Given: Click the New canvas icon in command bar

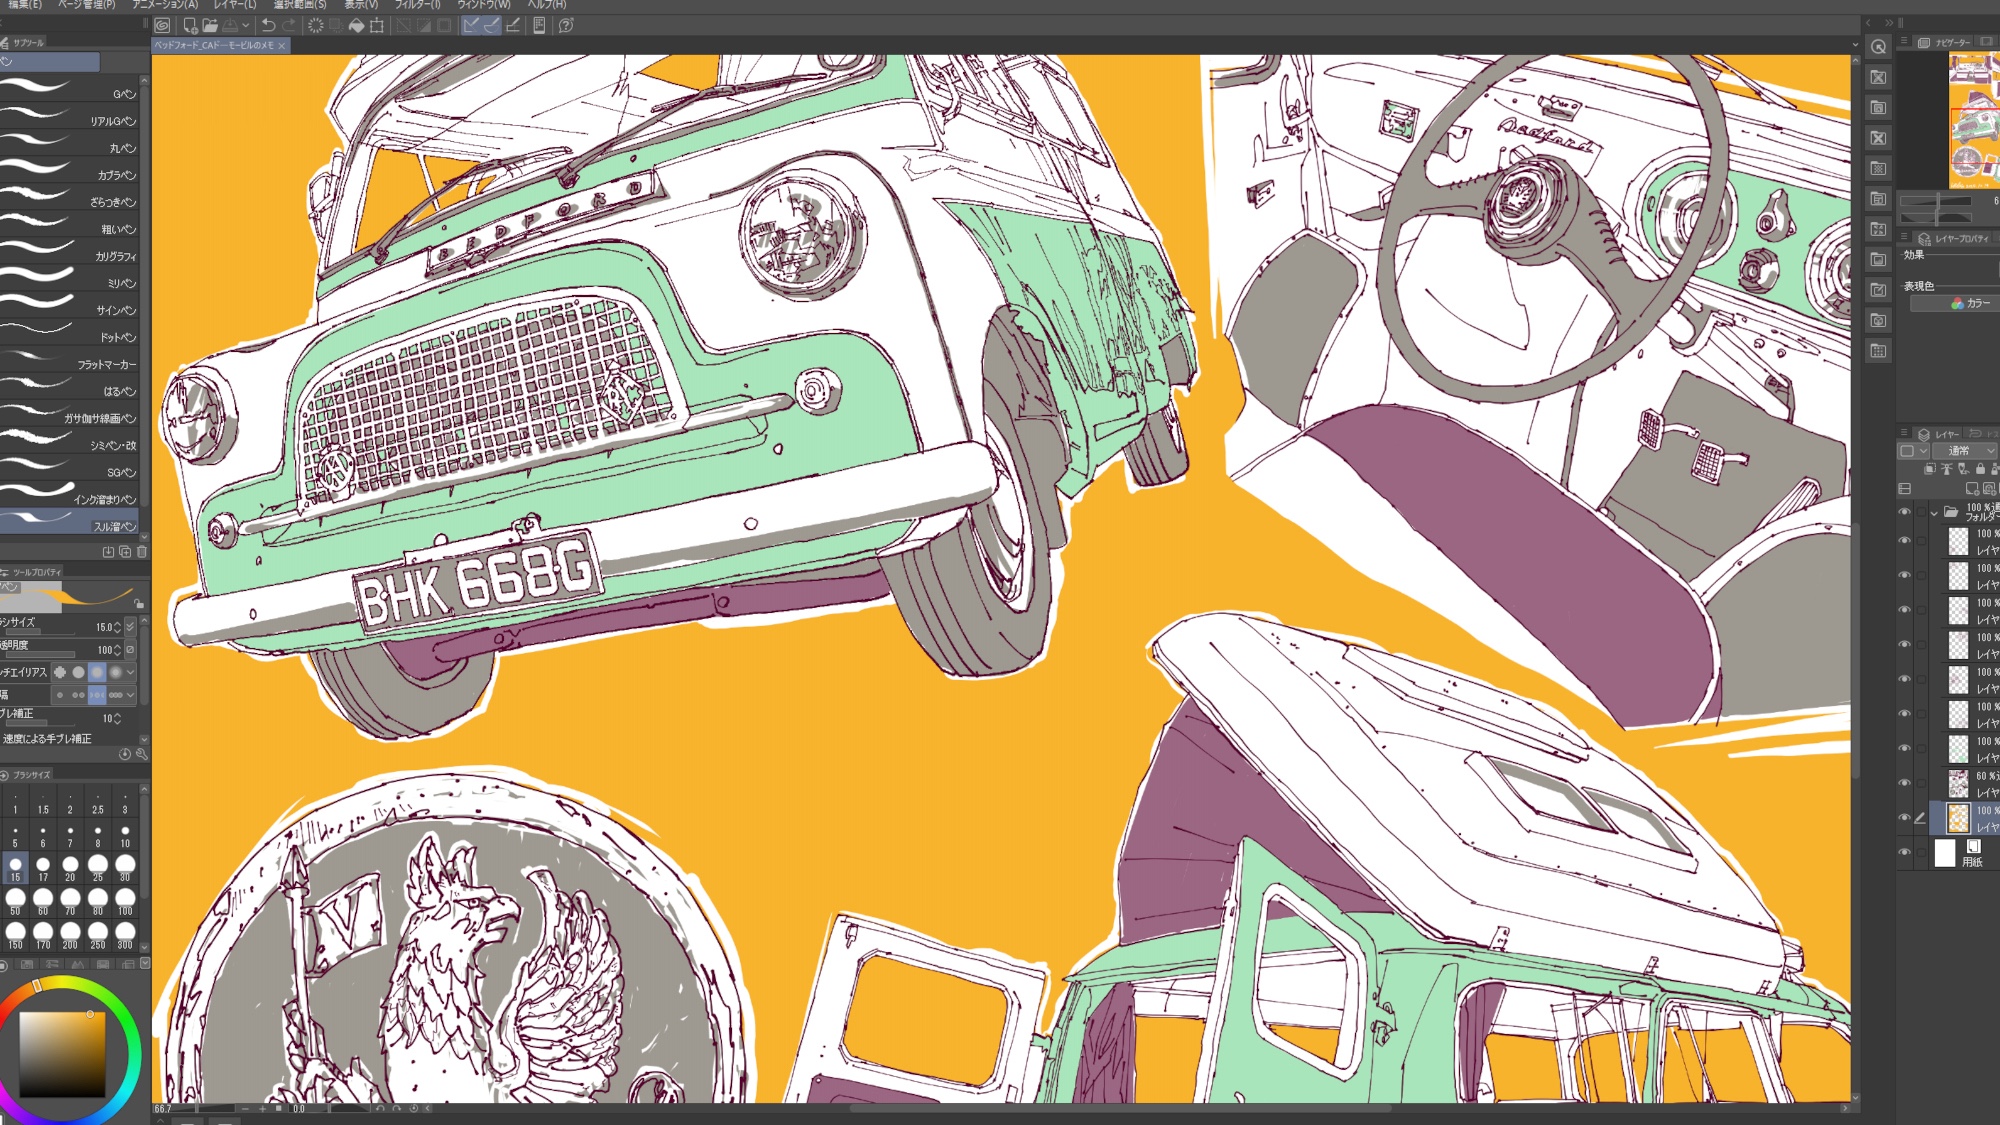Looking at the screenshot, I should (189, 26).
